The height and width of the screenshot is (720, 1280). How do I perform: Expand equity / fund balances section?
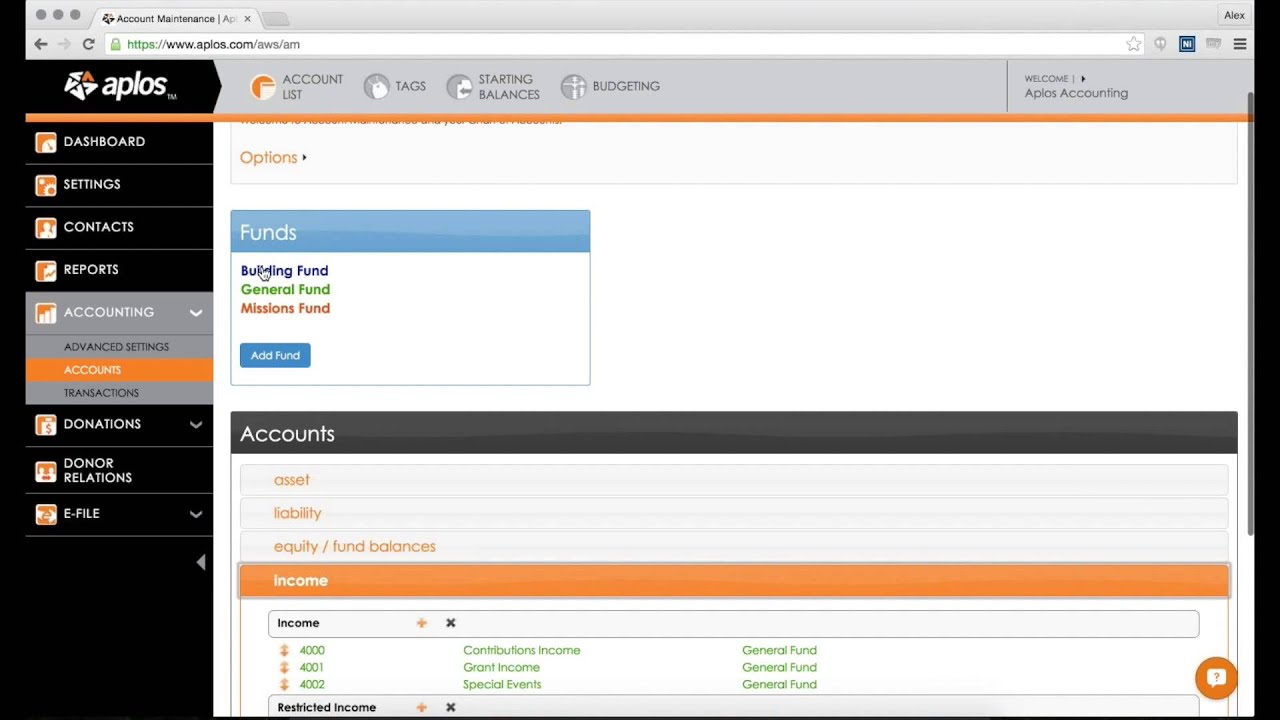(733, 546)
